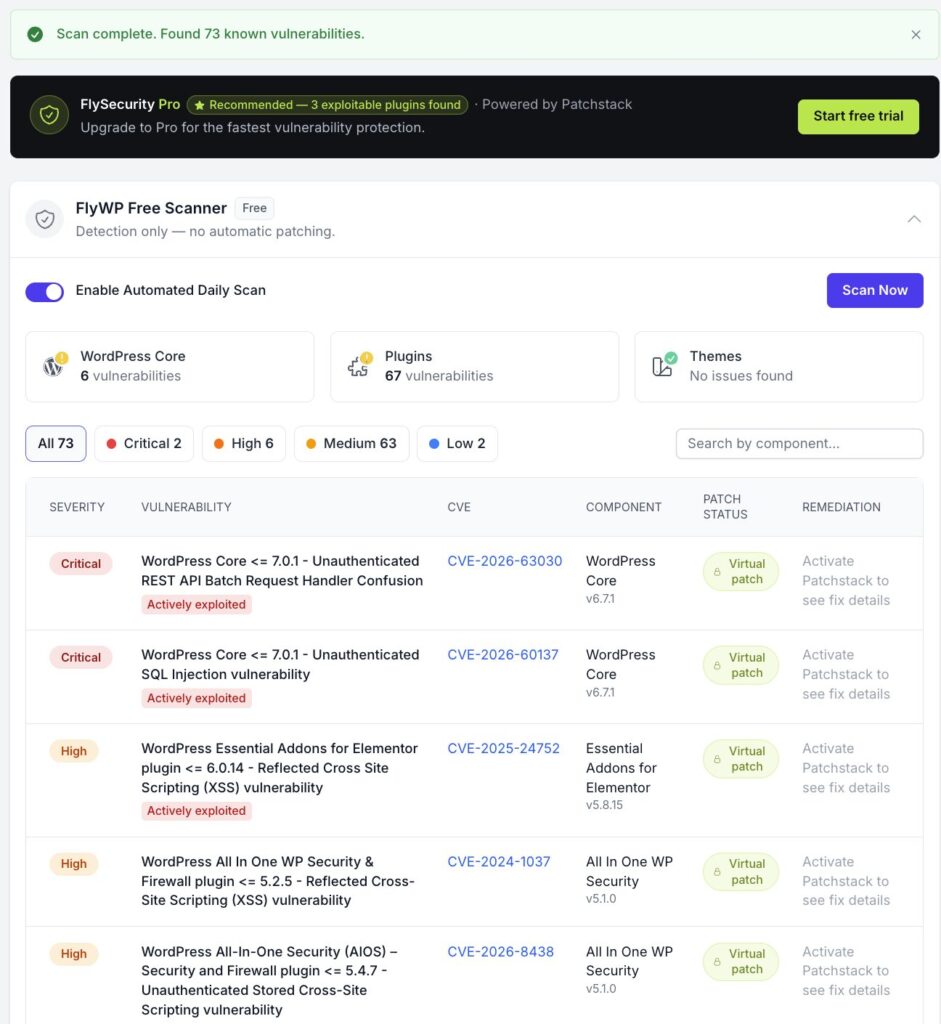Click Critical badge on REST API Batch row
The height and width of the screenshot is (1024, 941).
pyautogui.click(x=80, y=564)
